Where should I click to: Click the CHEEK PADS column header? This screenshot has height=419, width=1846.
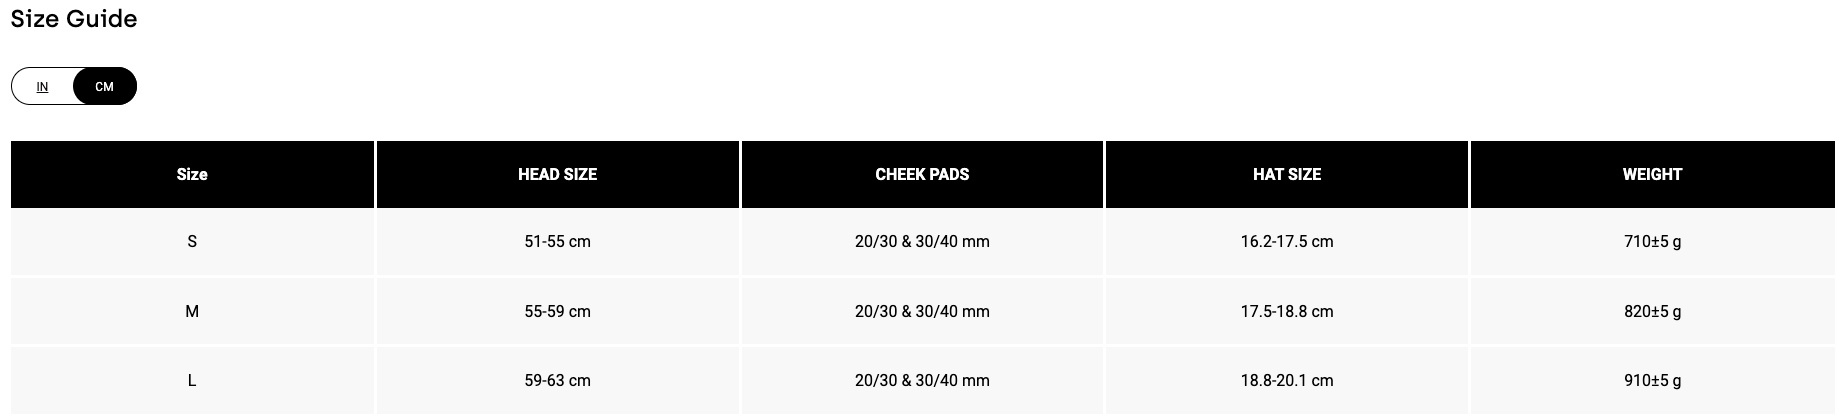[x=922, y=174]
